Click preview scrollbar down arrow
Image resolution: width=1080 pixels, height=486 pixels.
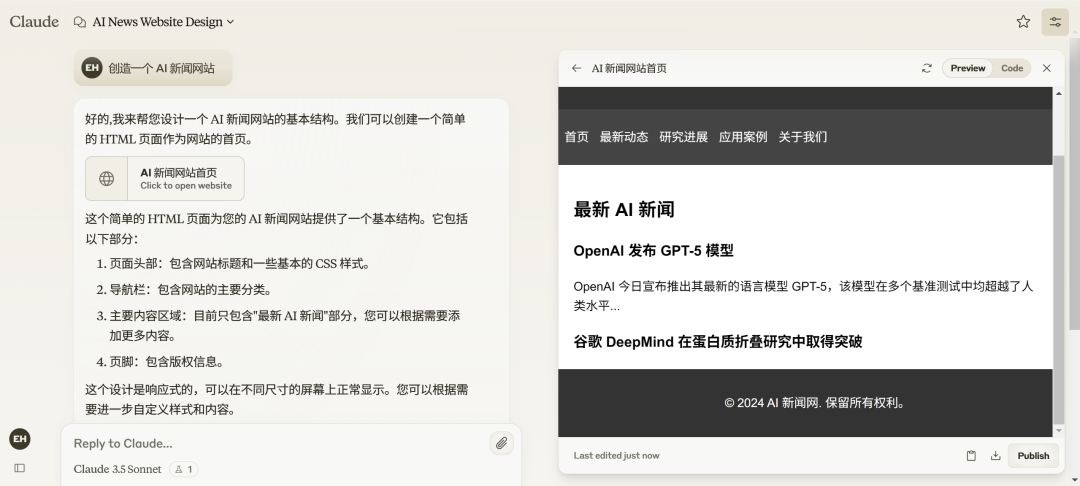[1059, 431]
